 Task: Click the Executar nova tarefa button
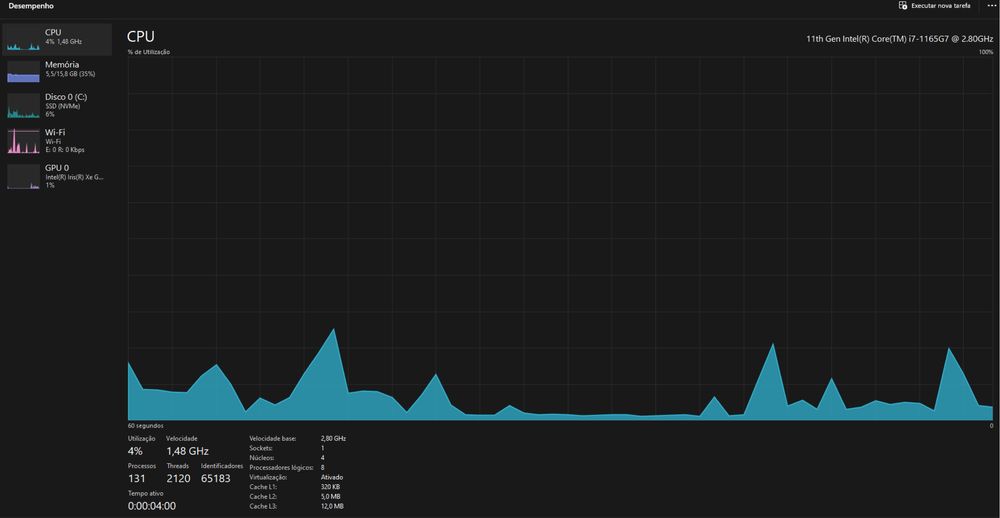(934, 6)
